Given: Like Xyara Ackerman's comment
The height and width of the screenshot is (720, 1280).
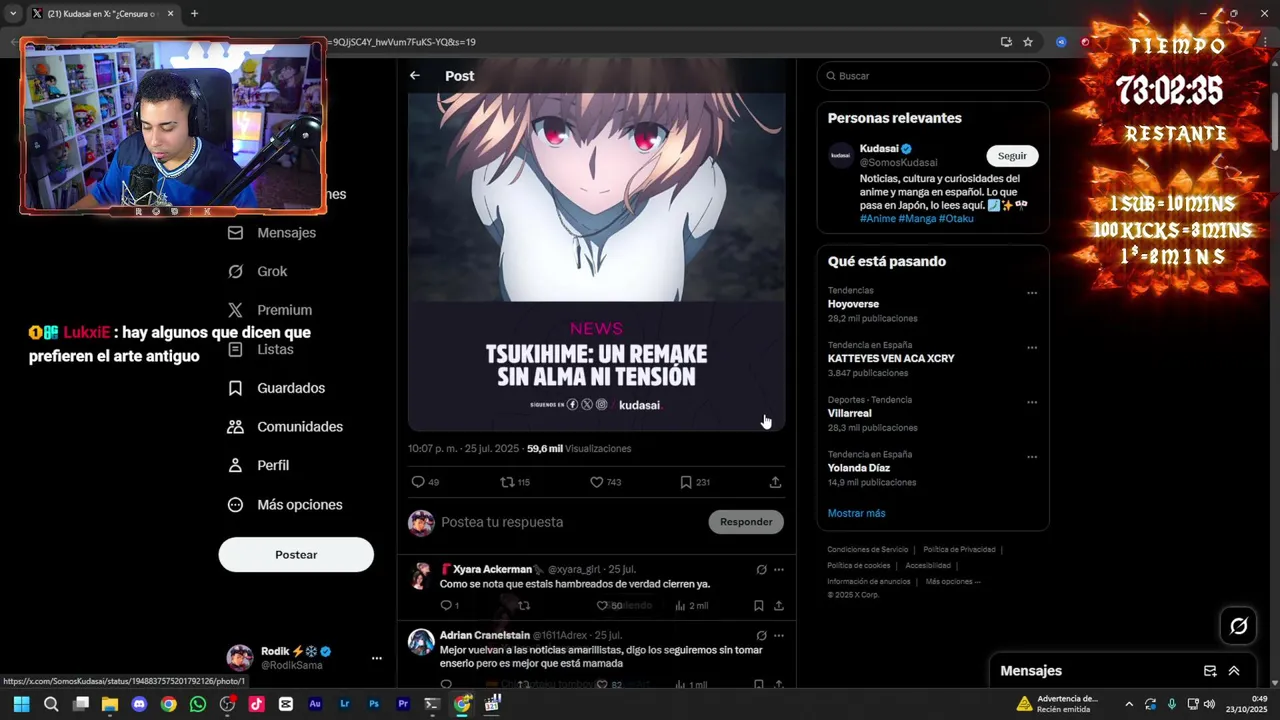Looking at the screenshot, I should click(609, 606).
